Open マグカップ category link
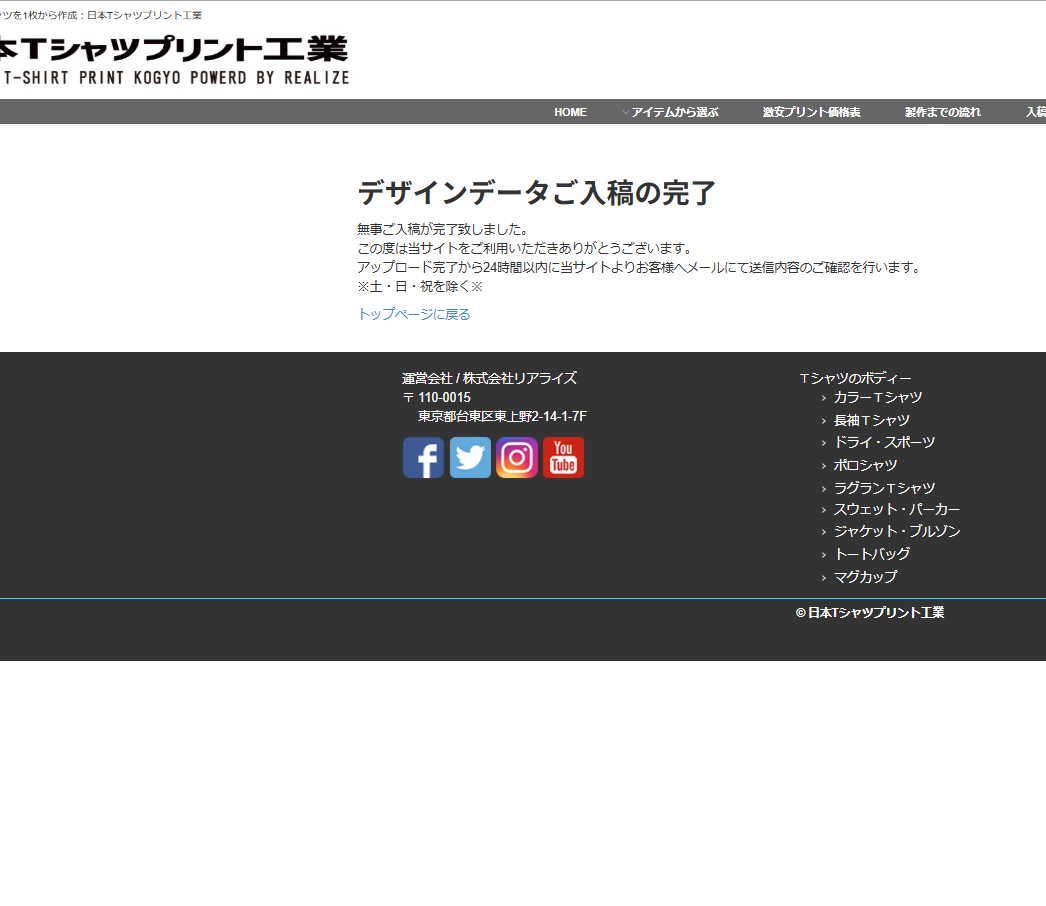The height and width of the screenshot is (906, 1046). 865,577
